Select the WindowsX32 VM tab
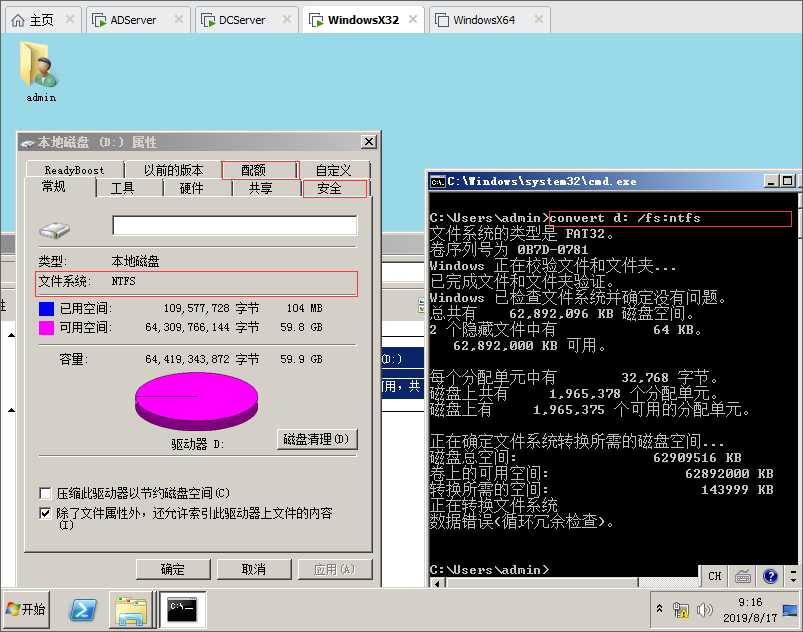 pyautogui.click(x=363, y=20)
